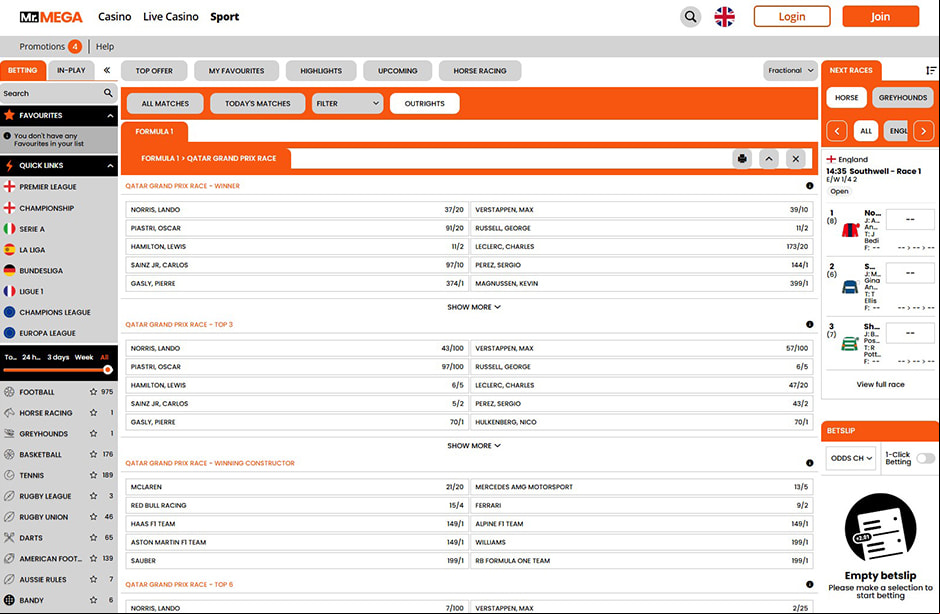The width and height of the screenshot is (940, 614).
Task: Click the Tennis sport icon
Action: [9, 475]
